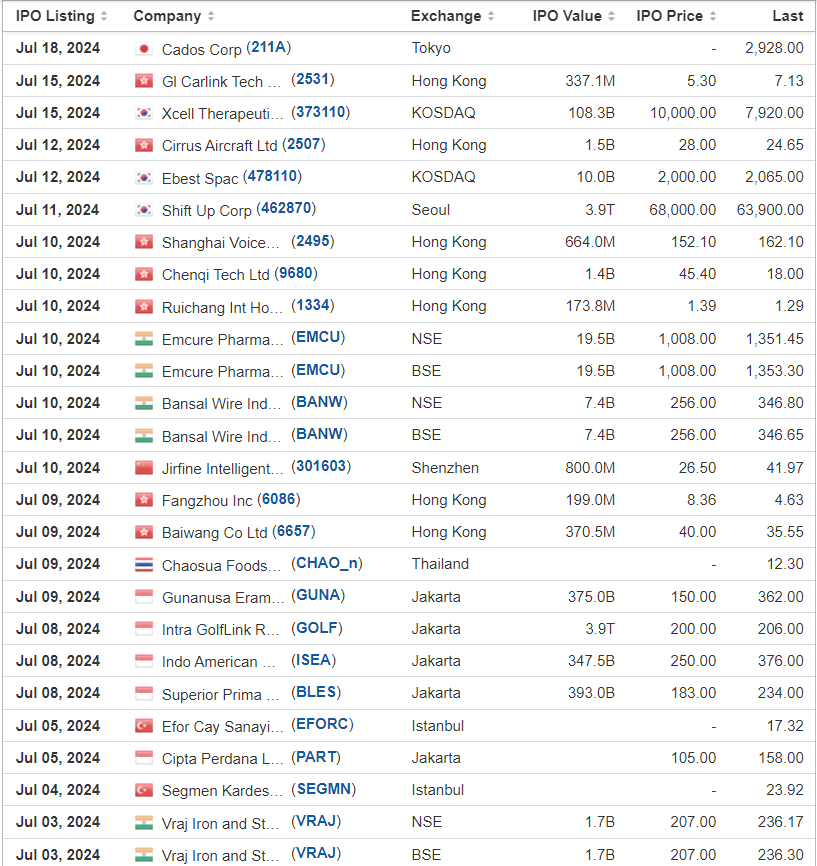This screenshot has height=866, width=817.
Task: Click Thailand flag beside Chaosua Foods
Action: click(x=144, y=565)
